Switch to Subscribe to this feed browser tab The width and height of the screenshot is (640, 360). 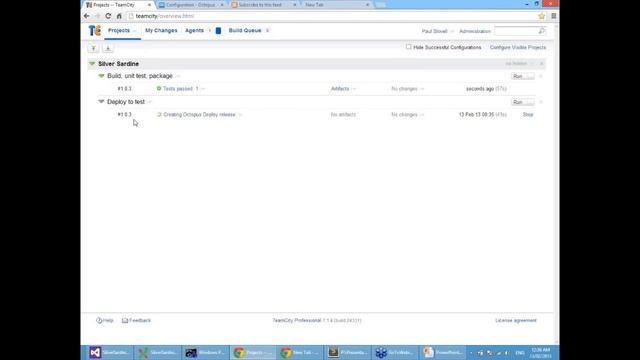click(263, 5)
